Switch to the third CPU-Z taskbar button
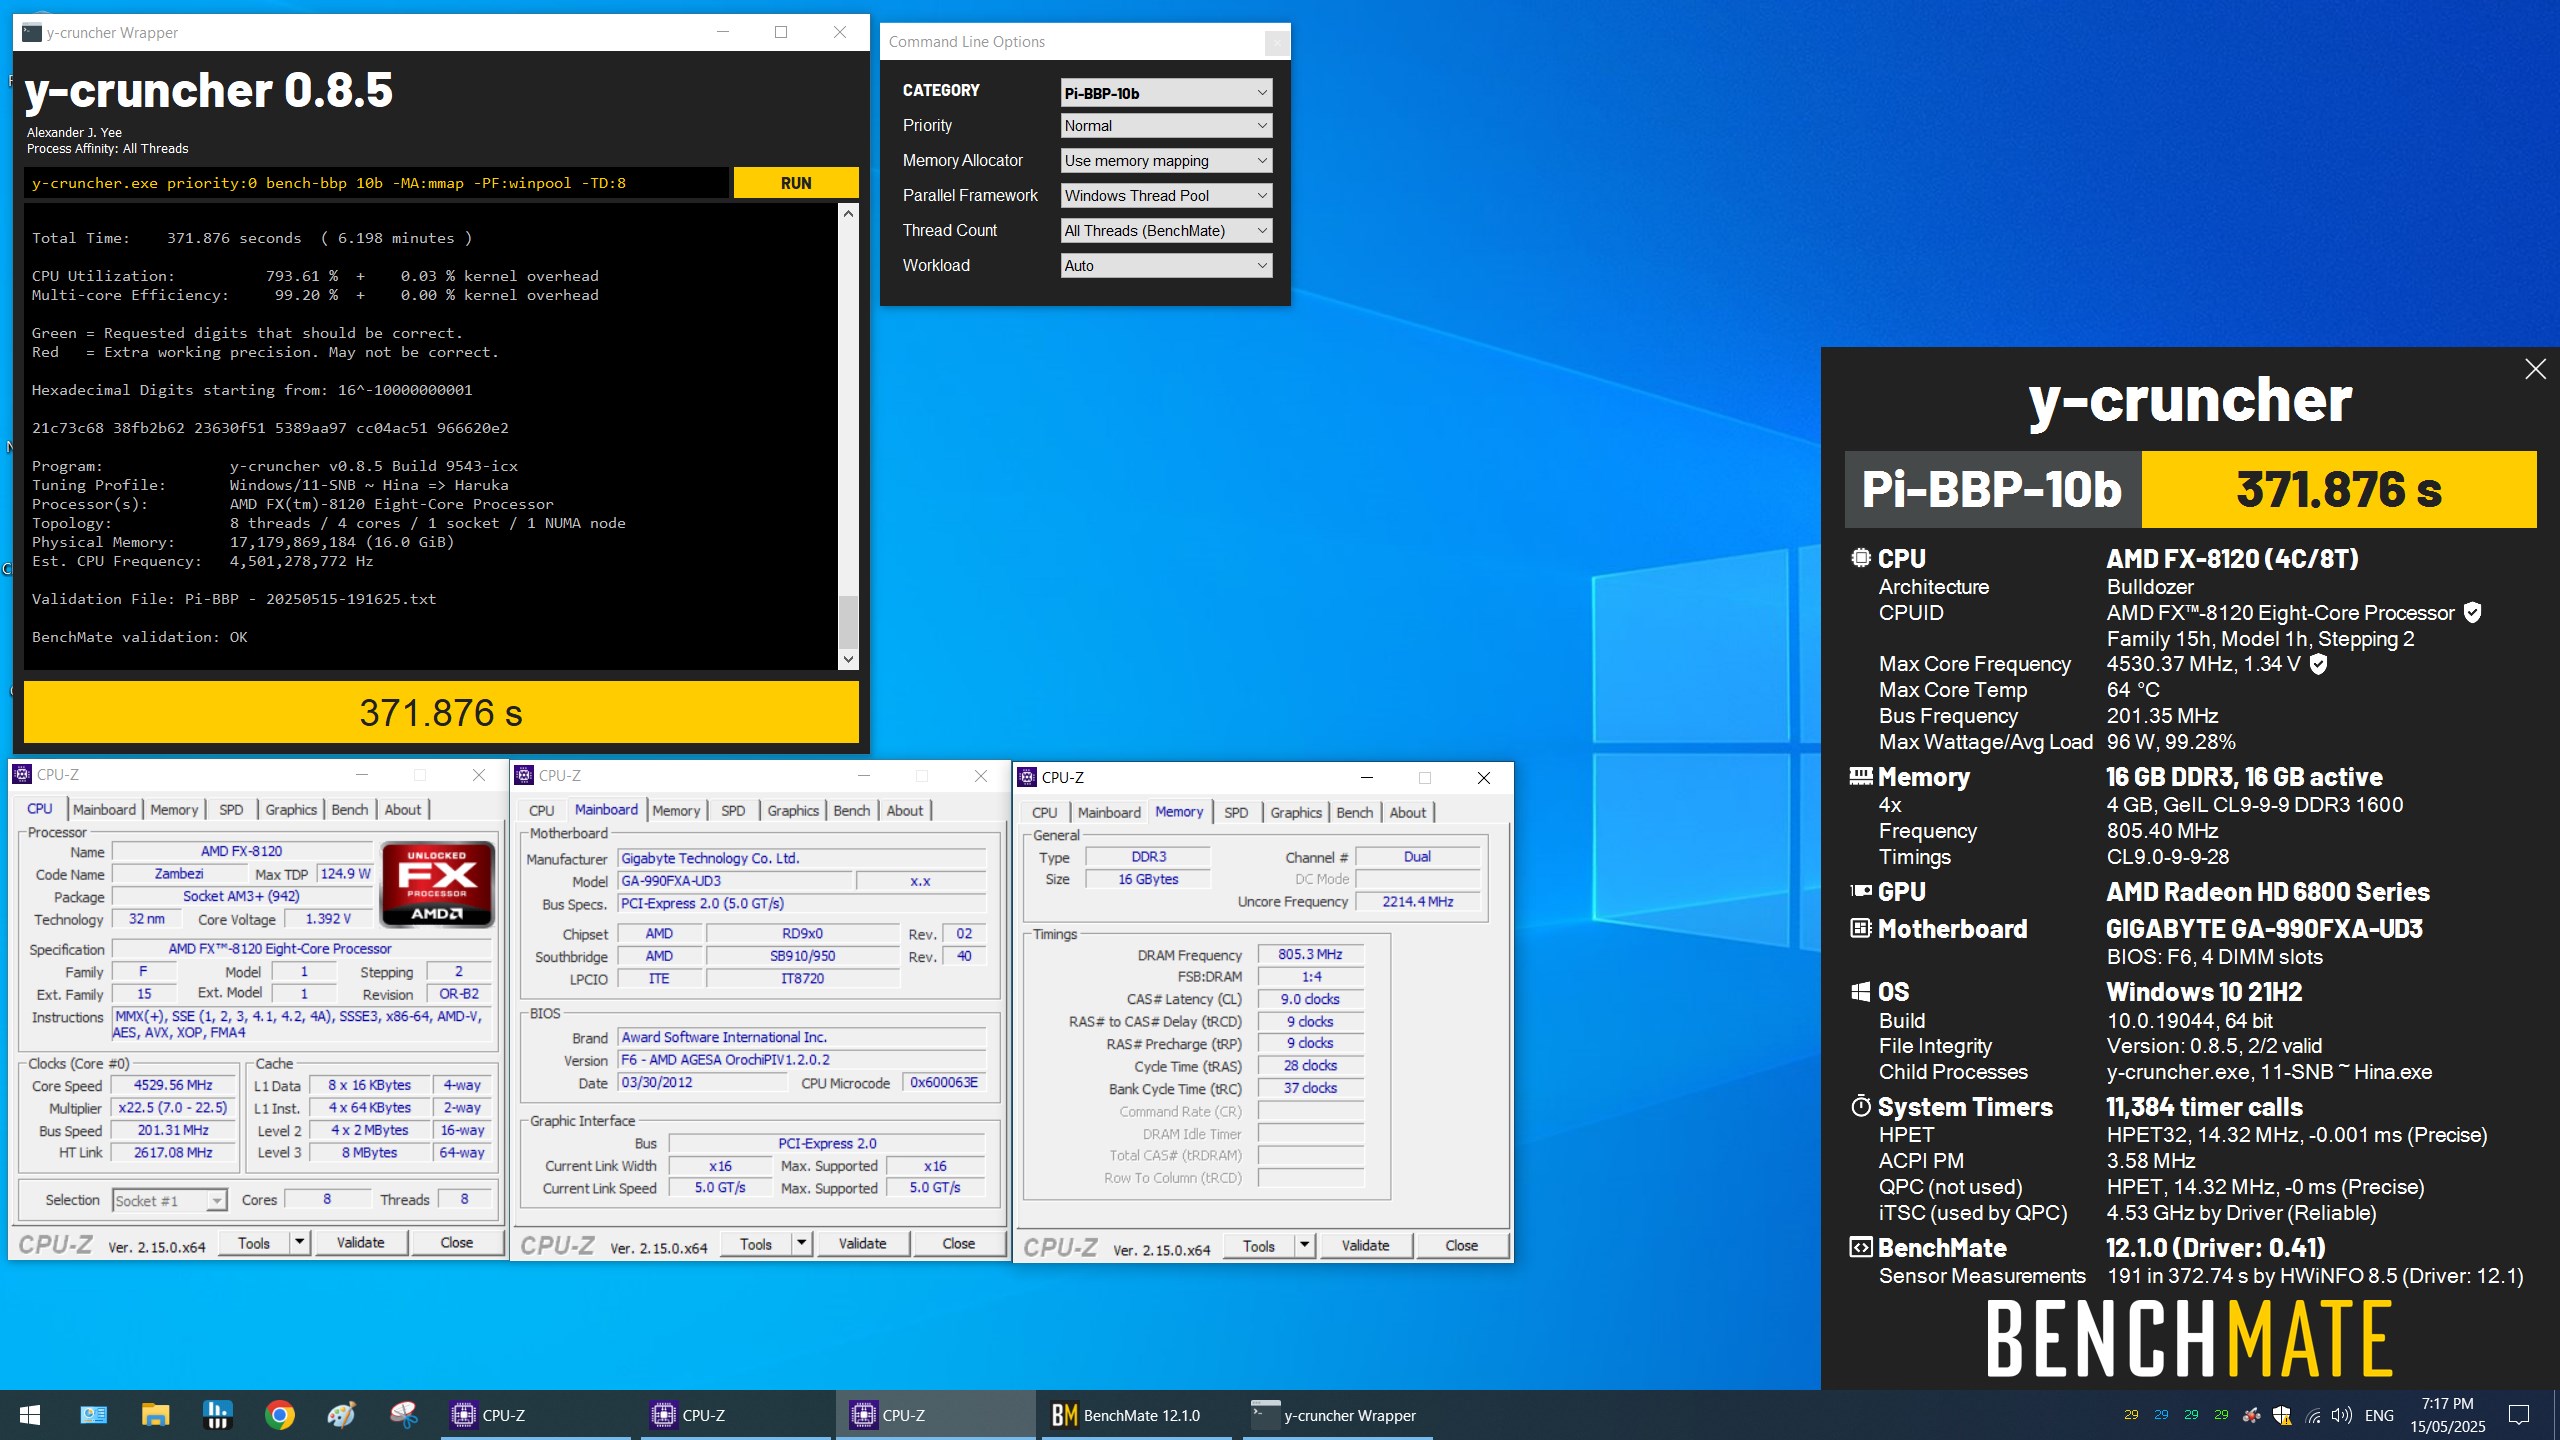Viewport: 2560px width, 1440px height. [x=936, y=1415]
